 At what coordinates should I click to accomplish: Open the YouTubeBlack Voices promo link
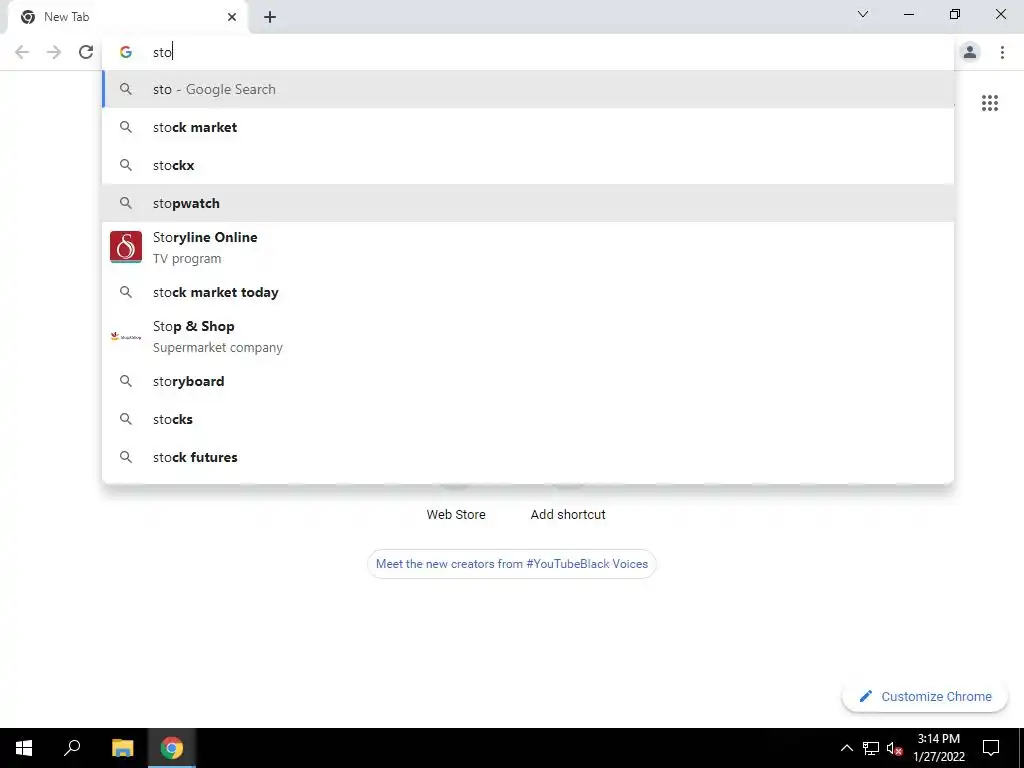[x=511, y=564]
